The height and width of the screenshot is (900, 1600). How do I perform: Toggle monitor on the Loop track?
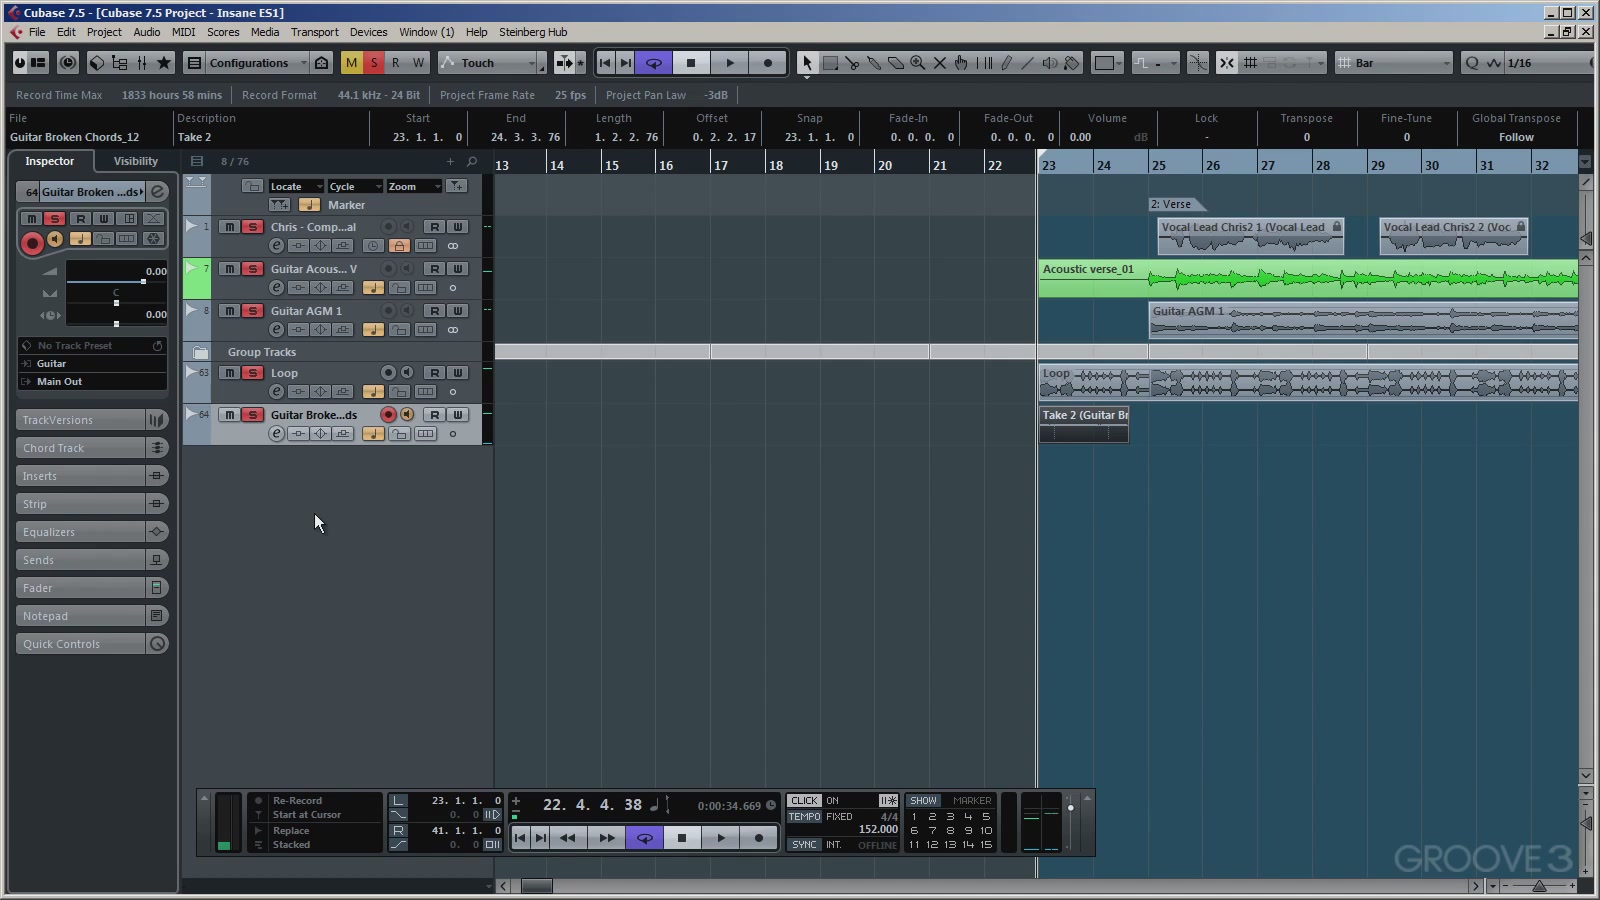click(407, 373)
